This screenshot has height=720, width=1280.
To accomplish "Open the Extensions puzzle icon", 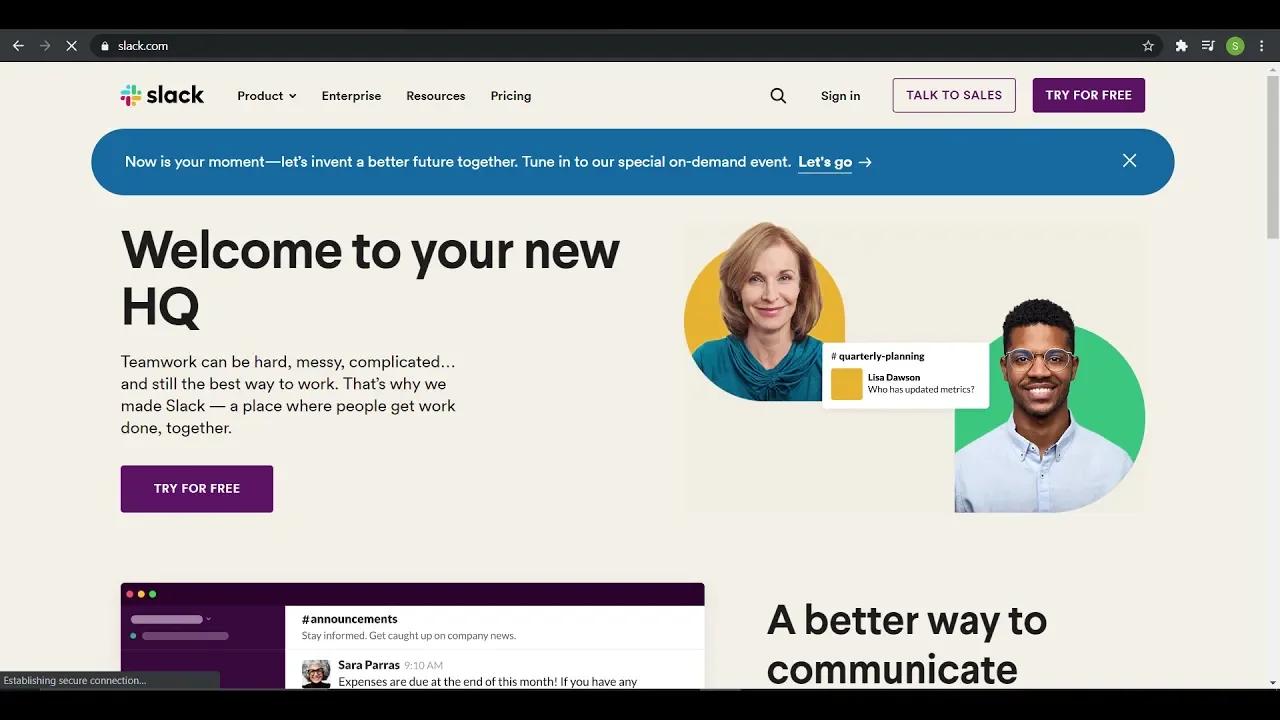I will coord(1181,46).
